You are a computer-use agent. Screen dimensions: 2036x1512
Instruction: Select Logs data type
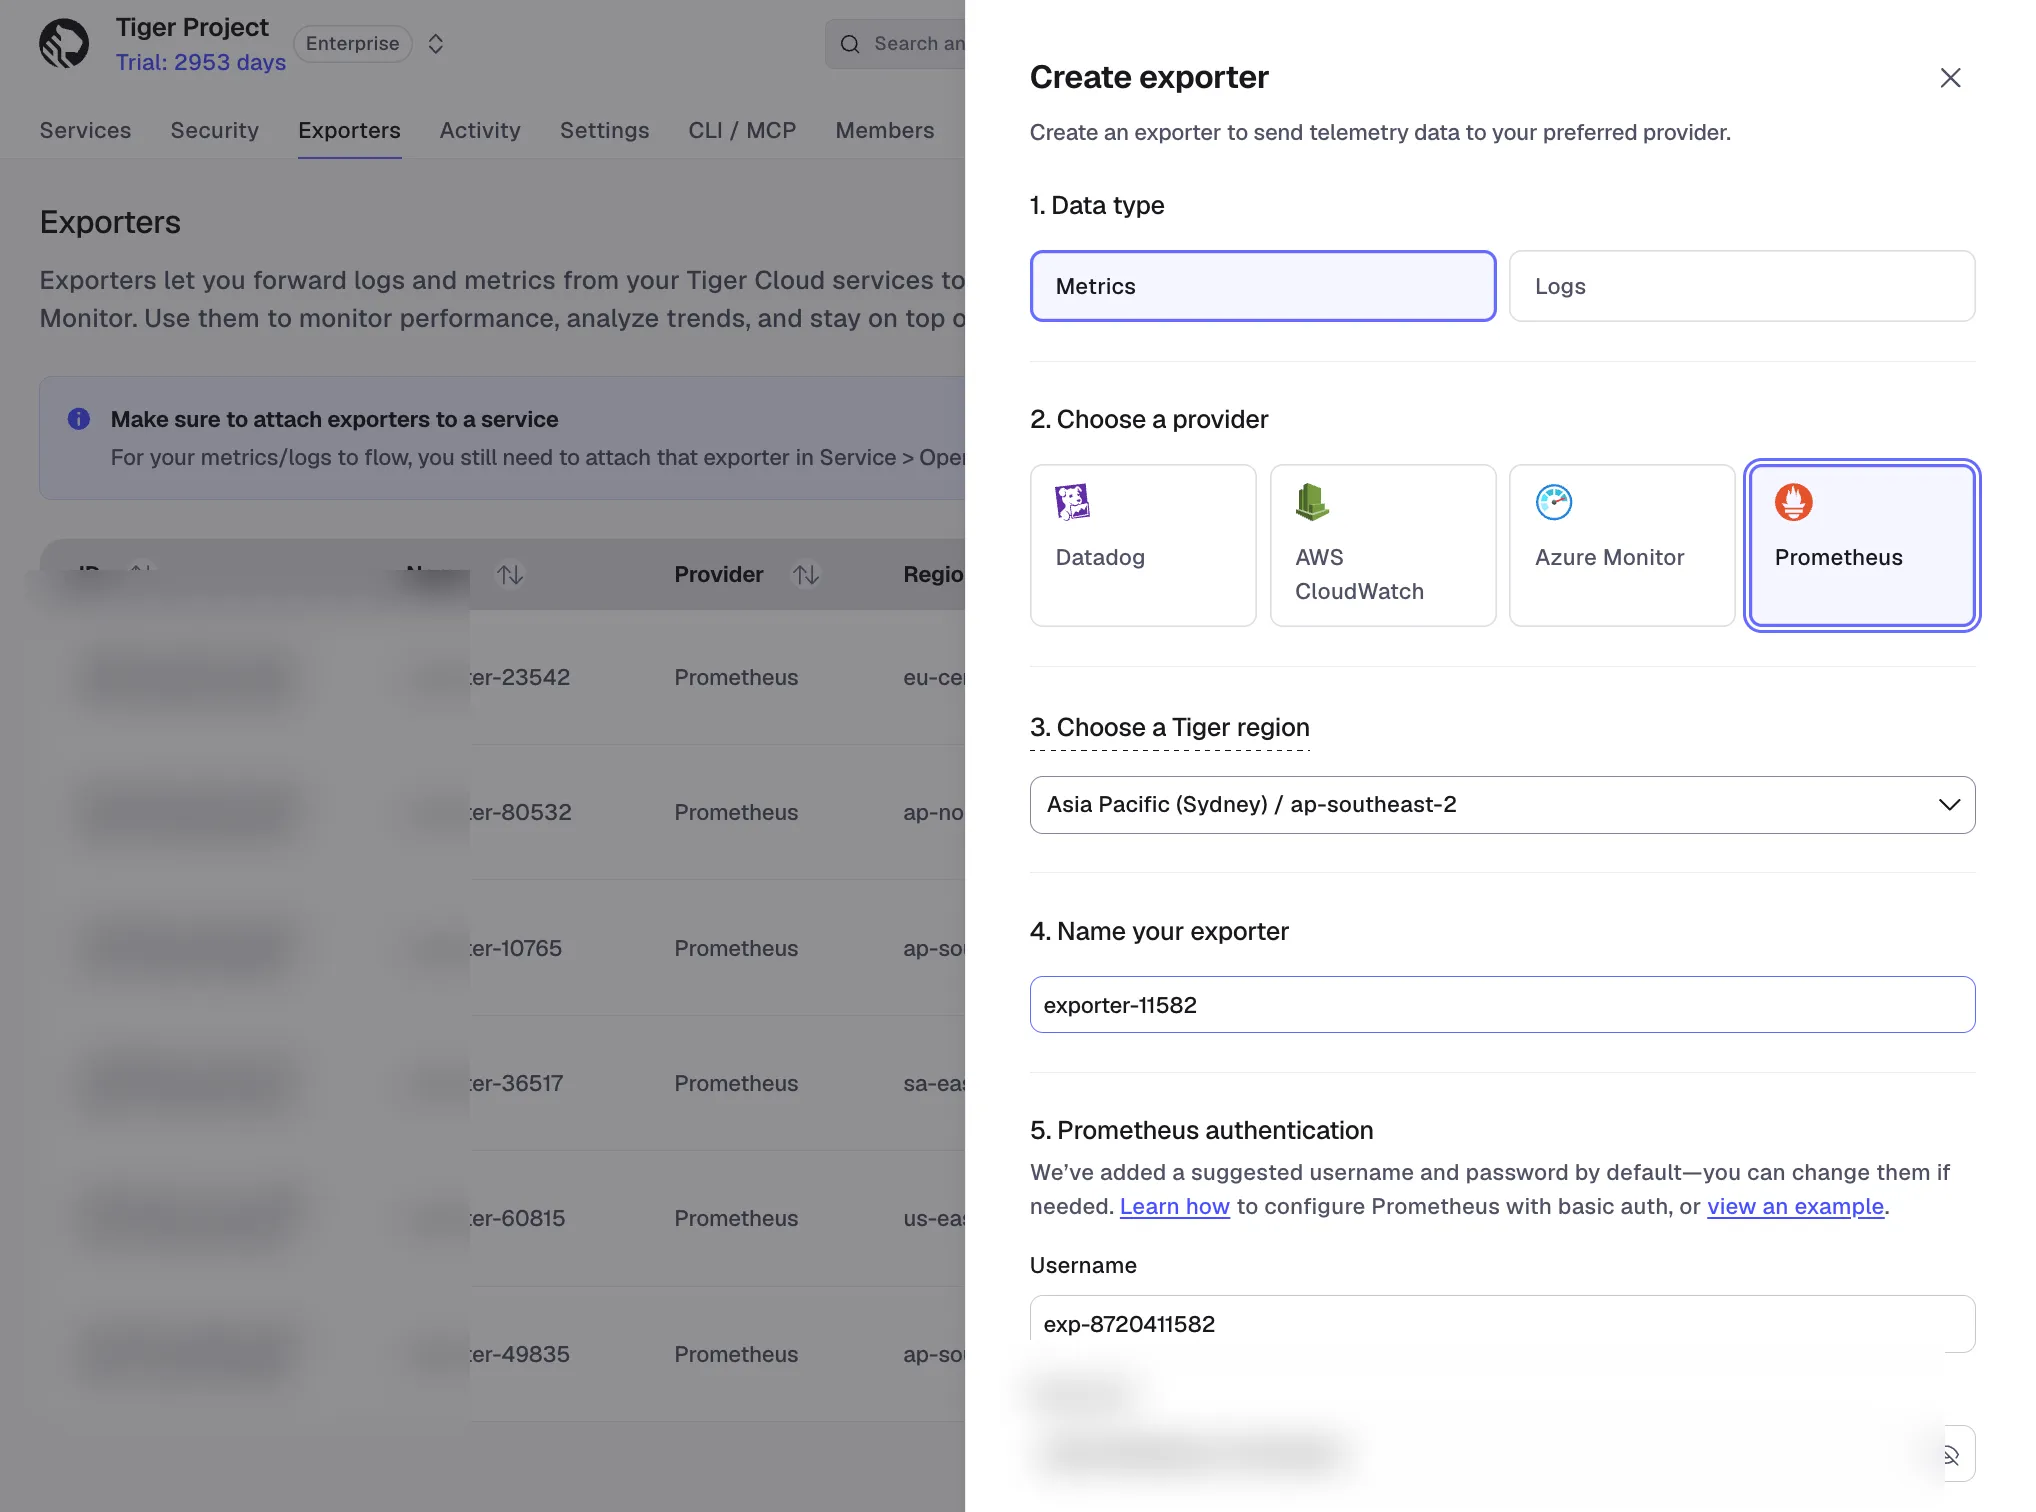click(x=1742, y=286)
